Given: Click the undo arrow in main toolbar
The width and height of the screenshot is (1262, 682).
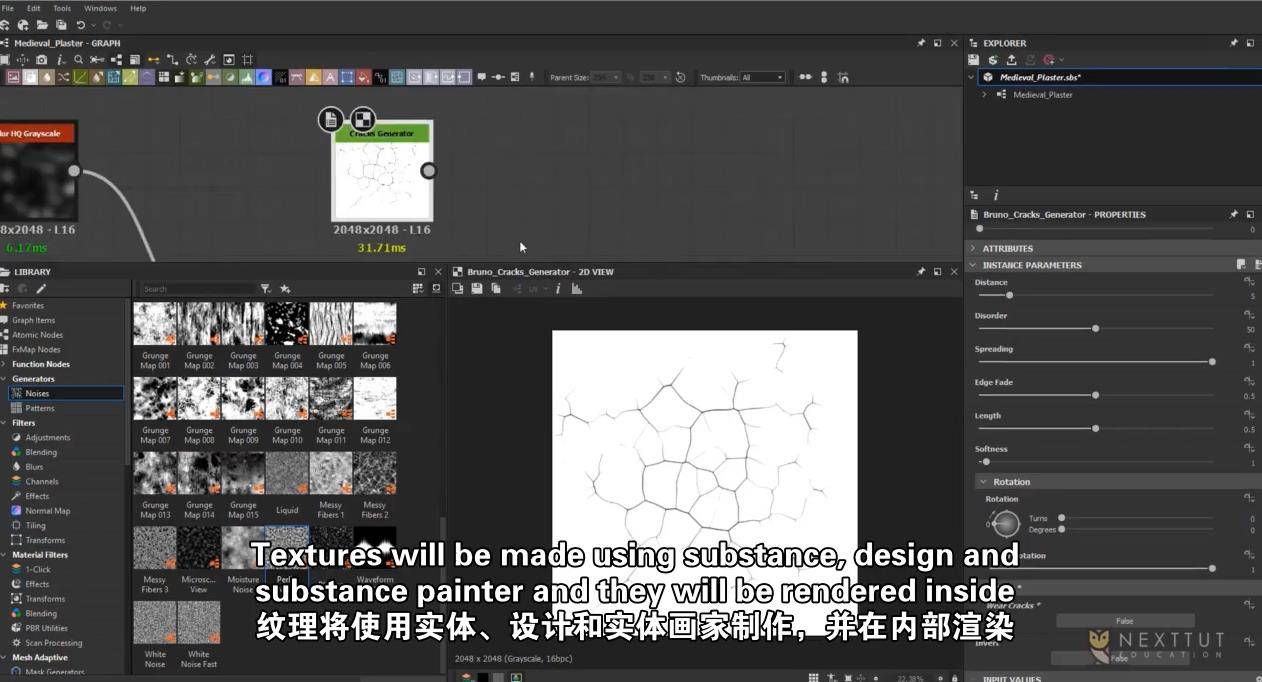Looking at the screenshot, I should [82, 24].
